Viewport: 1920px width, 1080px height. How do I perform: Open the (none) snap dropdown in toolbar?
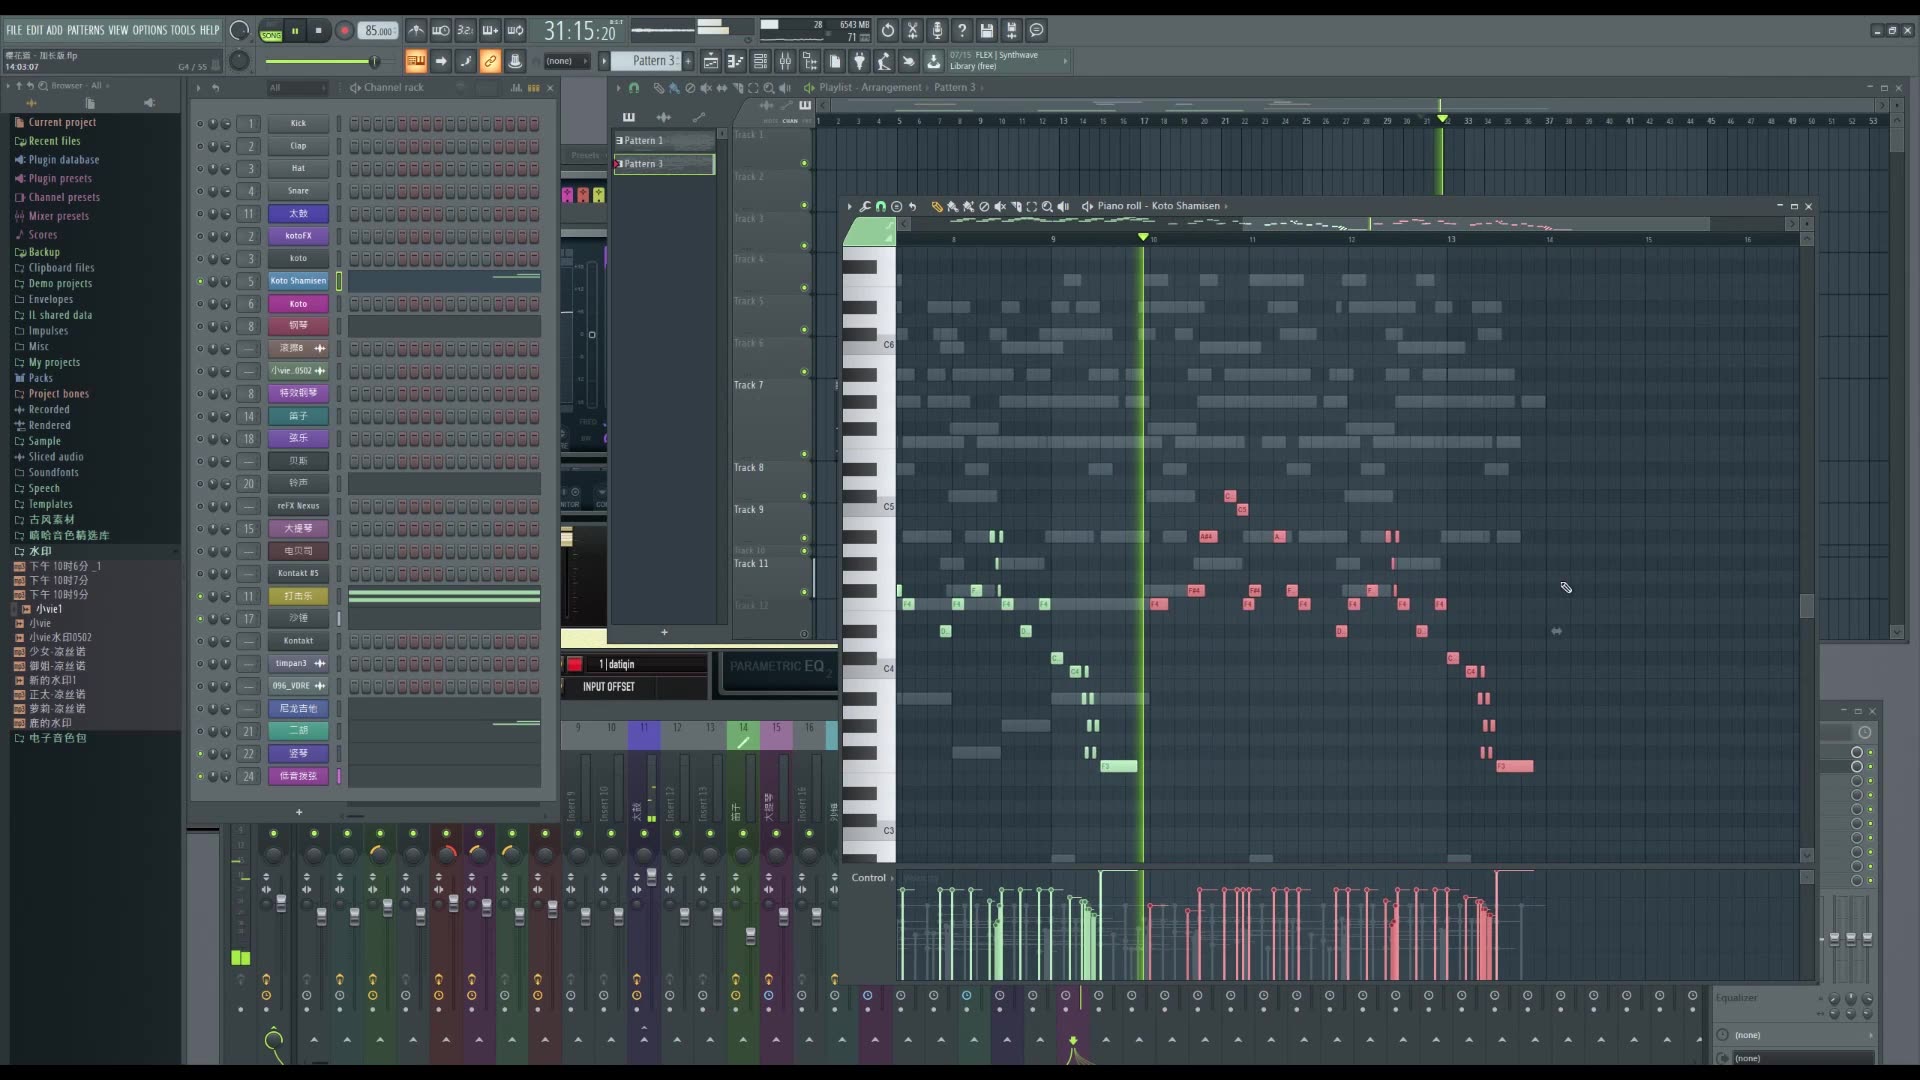pos(566,61)
